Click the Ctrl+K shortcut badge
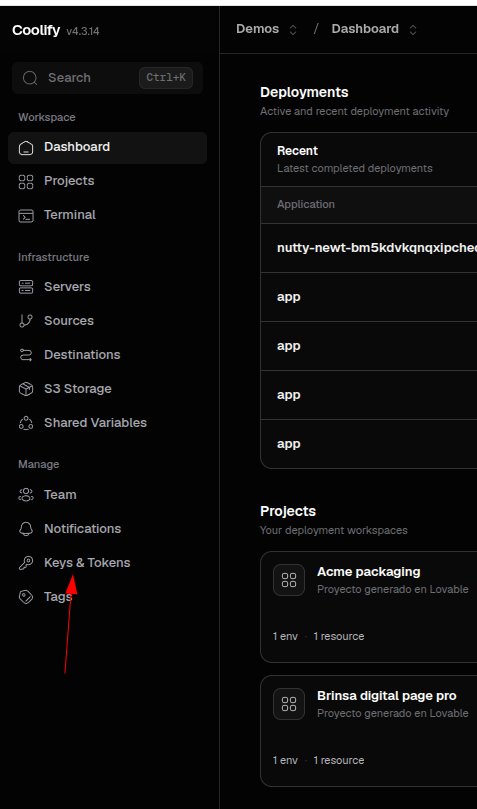Image resolution: width=477 pixels, height=809 pixels. pos(166,78)
